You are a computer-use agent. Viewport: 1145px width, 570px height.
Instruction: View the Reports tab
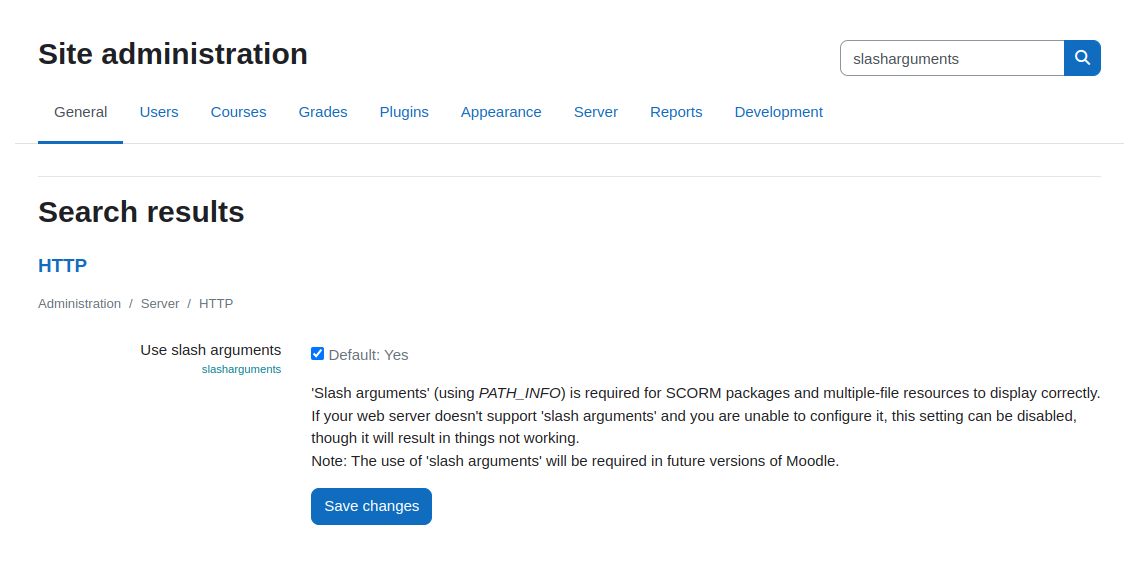(x=676, y=112)
